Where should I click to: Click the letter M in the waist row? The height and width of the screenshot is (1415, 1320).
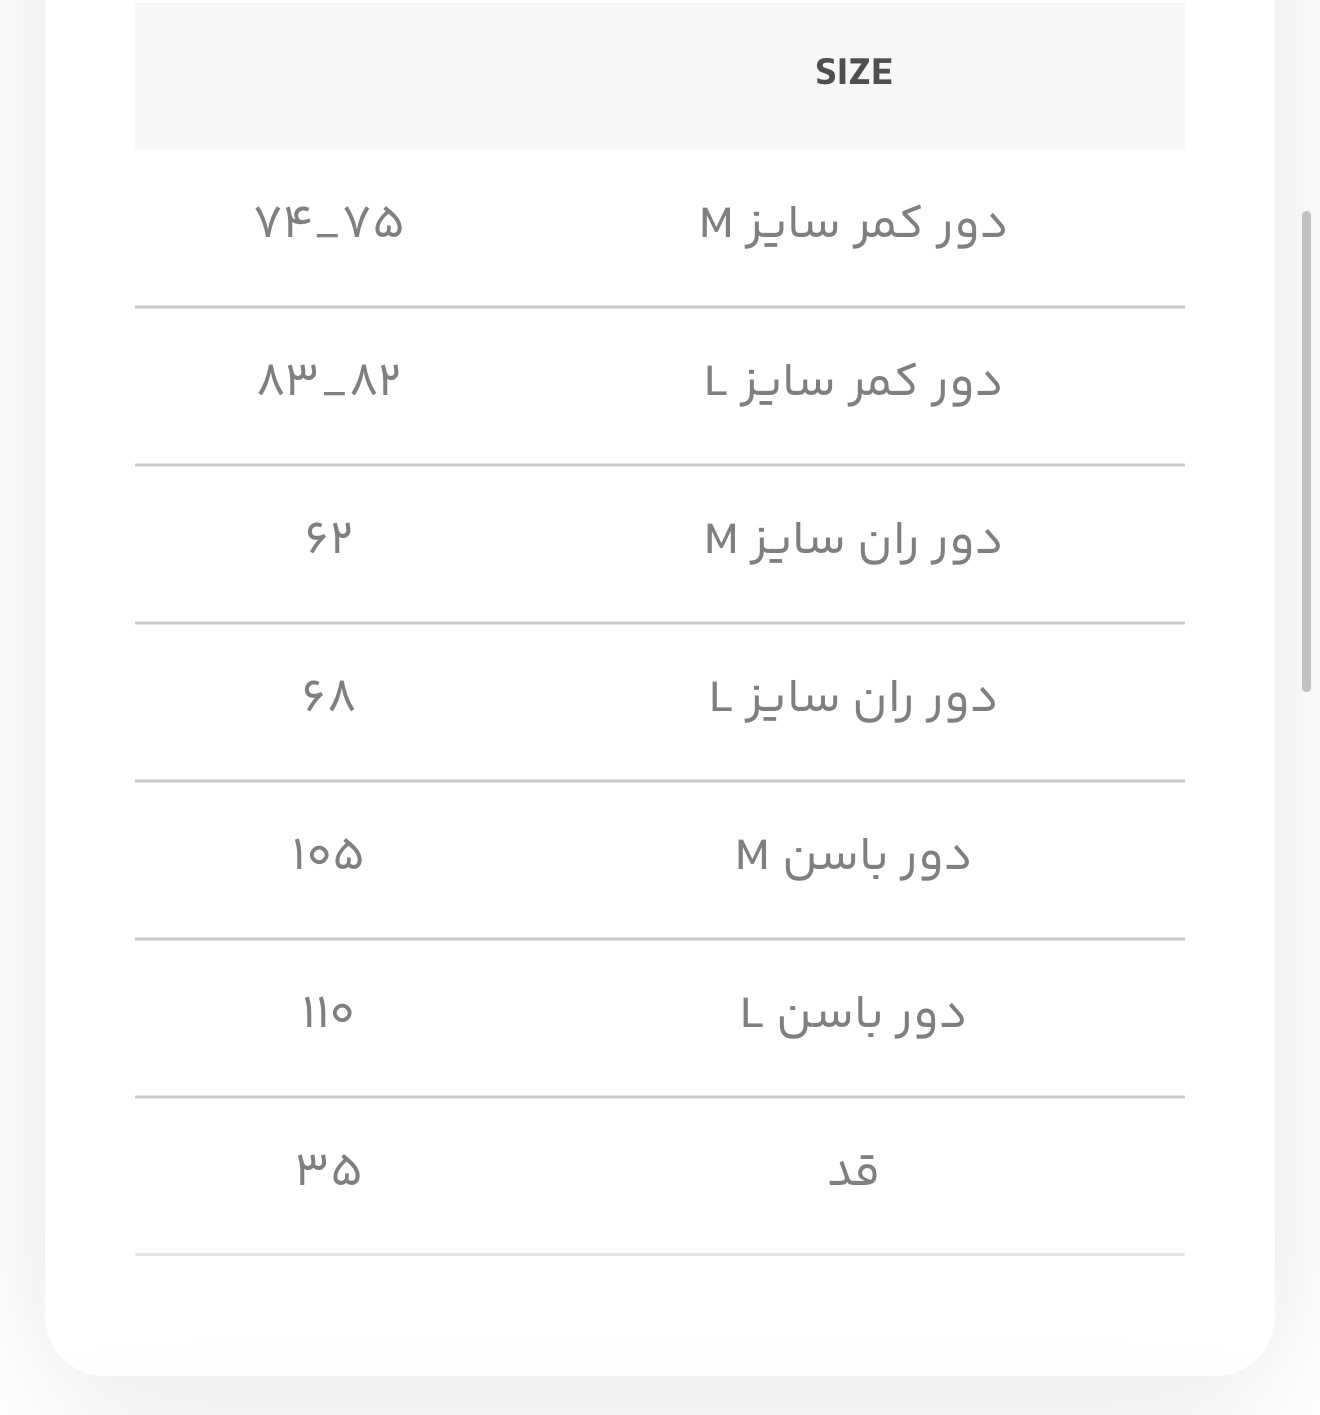pos(716,223)
